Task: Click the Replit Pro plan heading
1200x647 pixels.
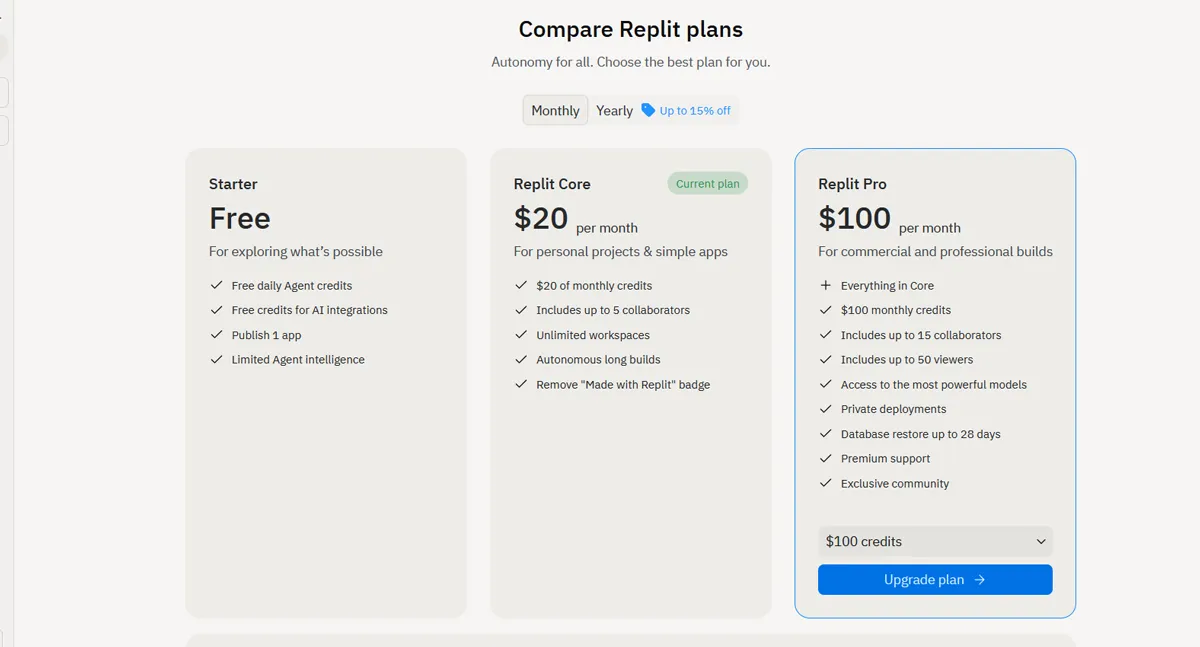Action: pyautogui.click(x=852, y=184)
